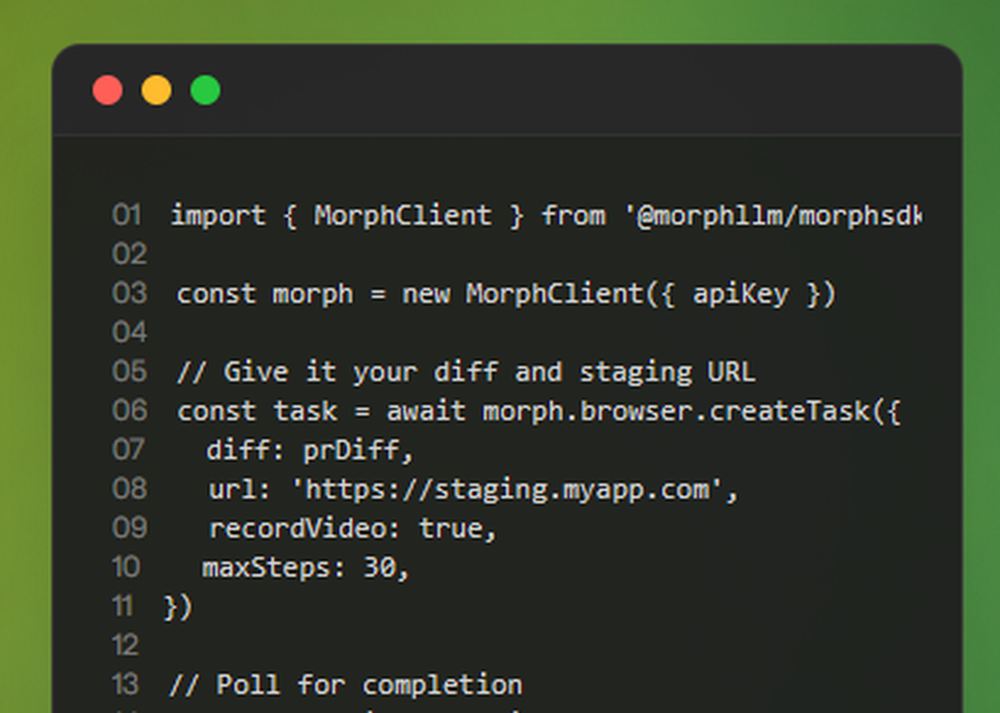Click line number 06 in the gutter
Viewport: 1000px width, 713px height.
[128, 411]
